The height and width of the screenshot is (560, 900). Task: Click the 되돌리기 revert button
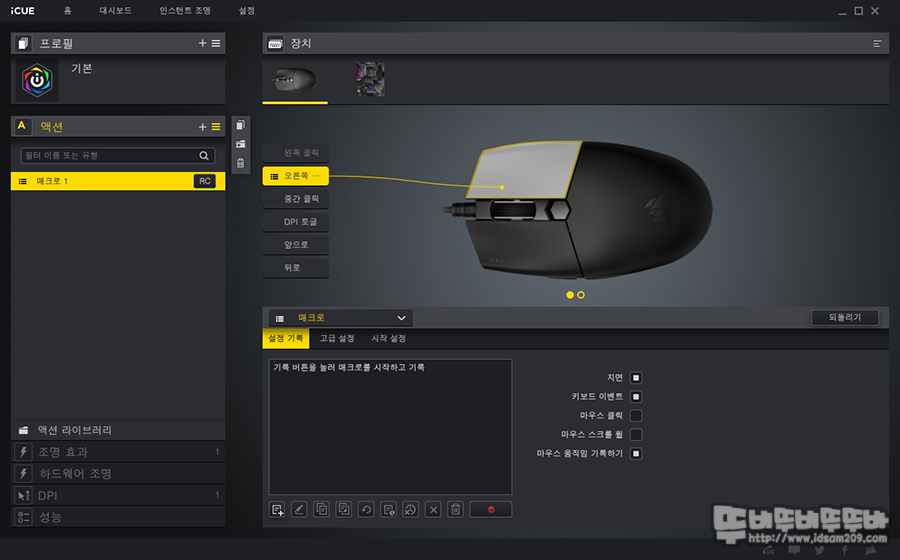pos(845,317)
